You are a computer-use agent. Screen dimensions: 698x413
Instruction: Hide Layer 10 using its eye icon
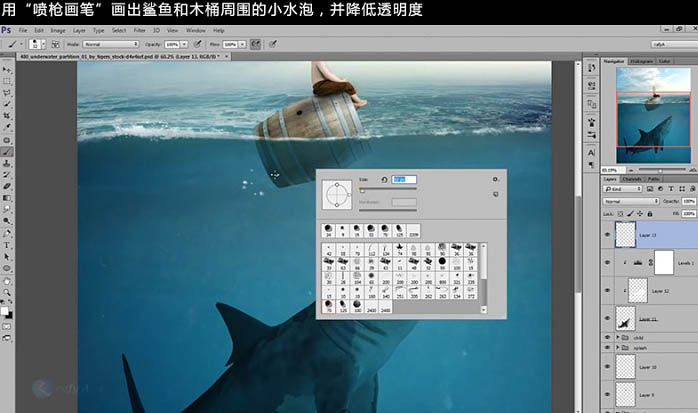[607, 367]
